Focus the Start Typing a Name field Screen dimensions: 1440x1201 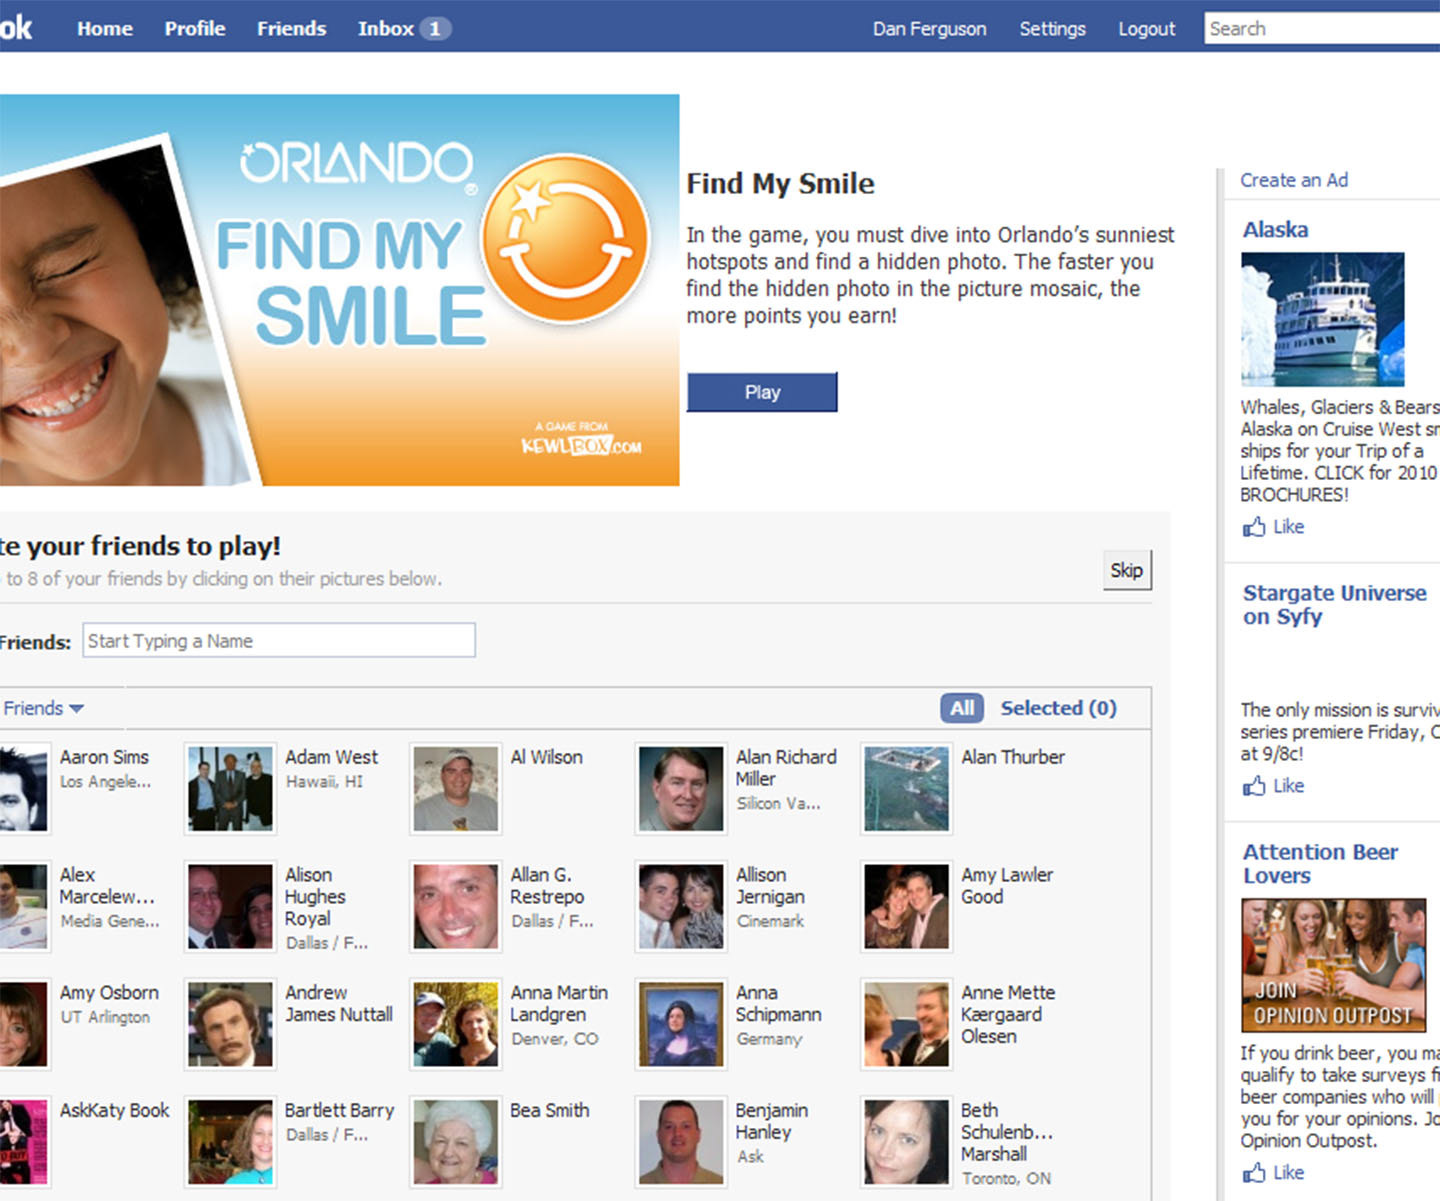(x=279, y=641)
